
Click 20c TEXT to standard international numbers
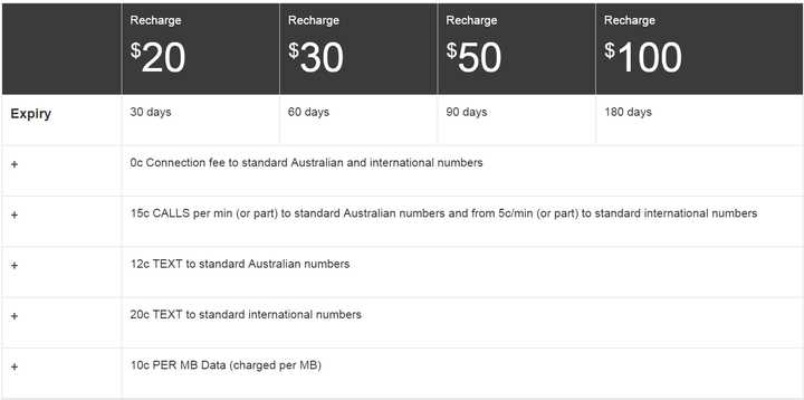[x=246, y=314]
